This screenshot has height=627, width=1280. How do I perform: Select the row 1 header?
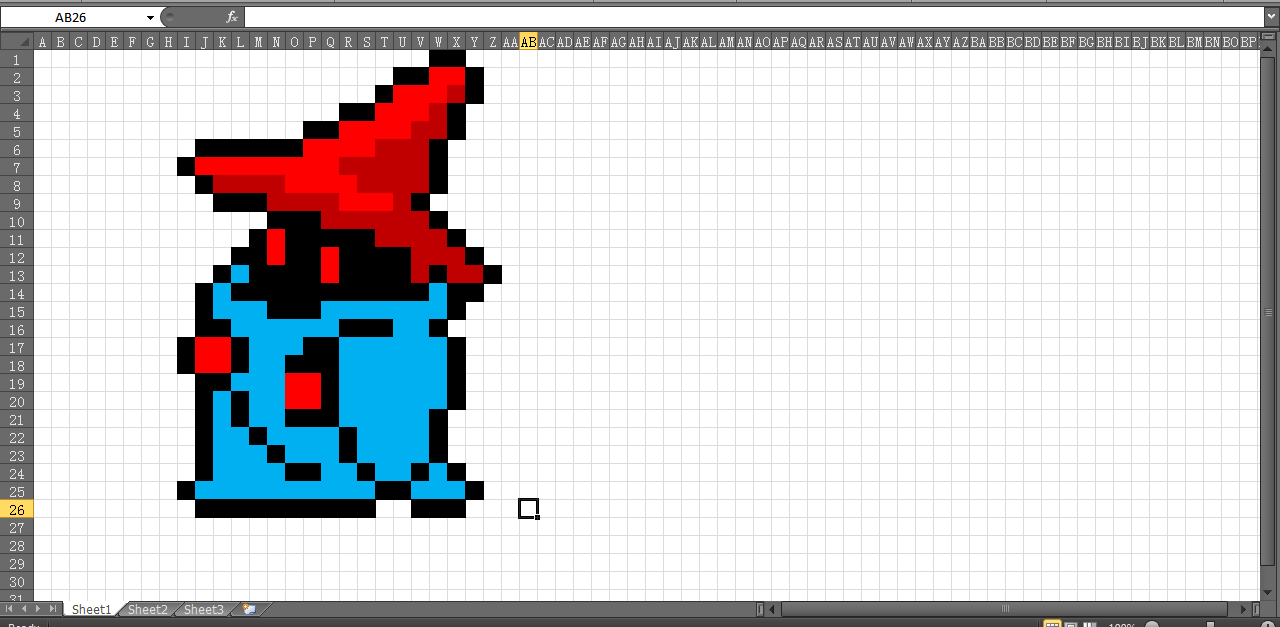[x=17, y=59]
